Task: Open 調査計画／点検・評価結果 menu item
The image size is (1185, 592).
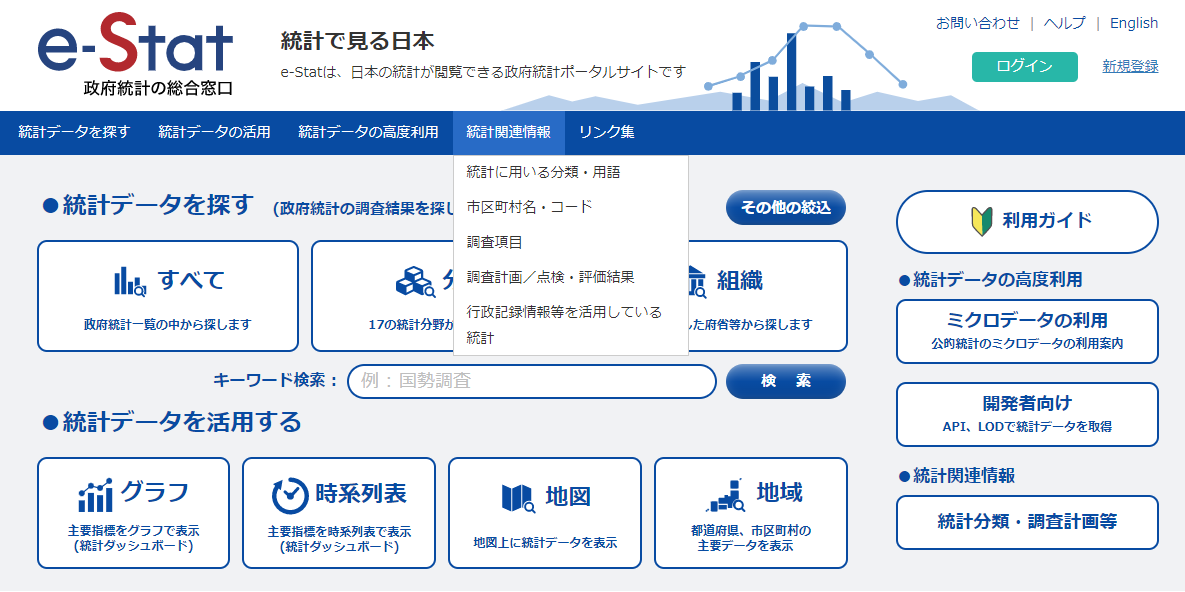Action: [x=550, y=277]
